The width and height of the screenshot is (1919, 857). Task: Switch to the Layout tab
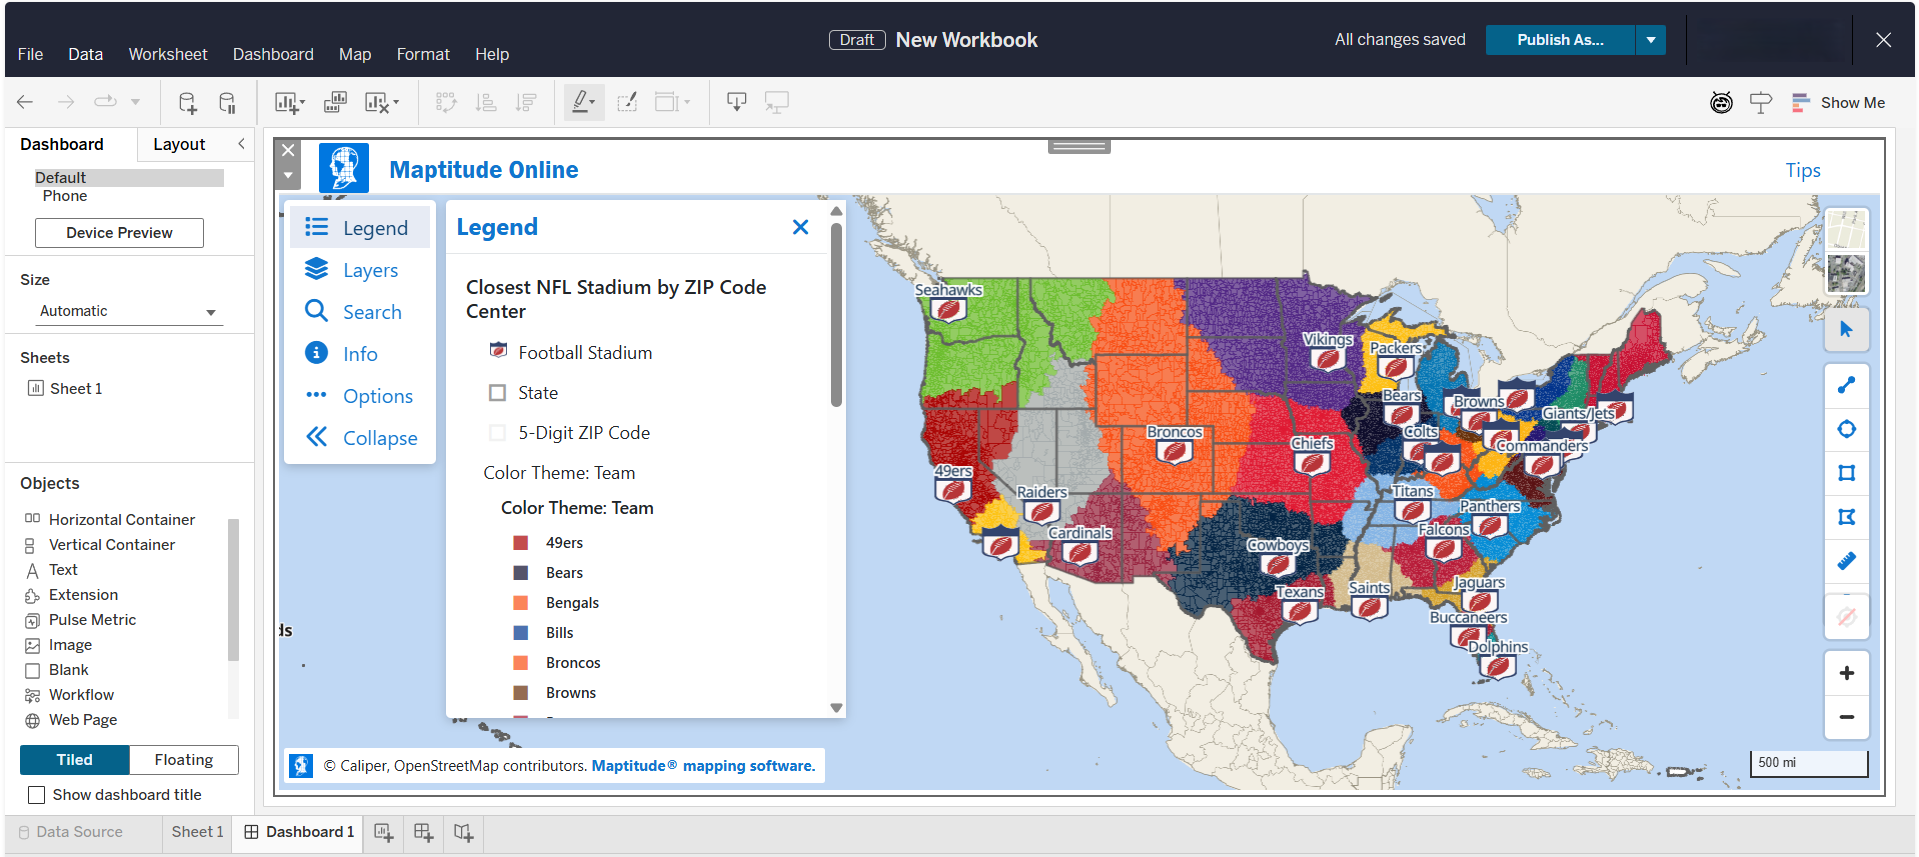179,144
